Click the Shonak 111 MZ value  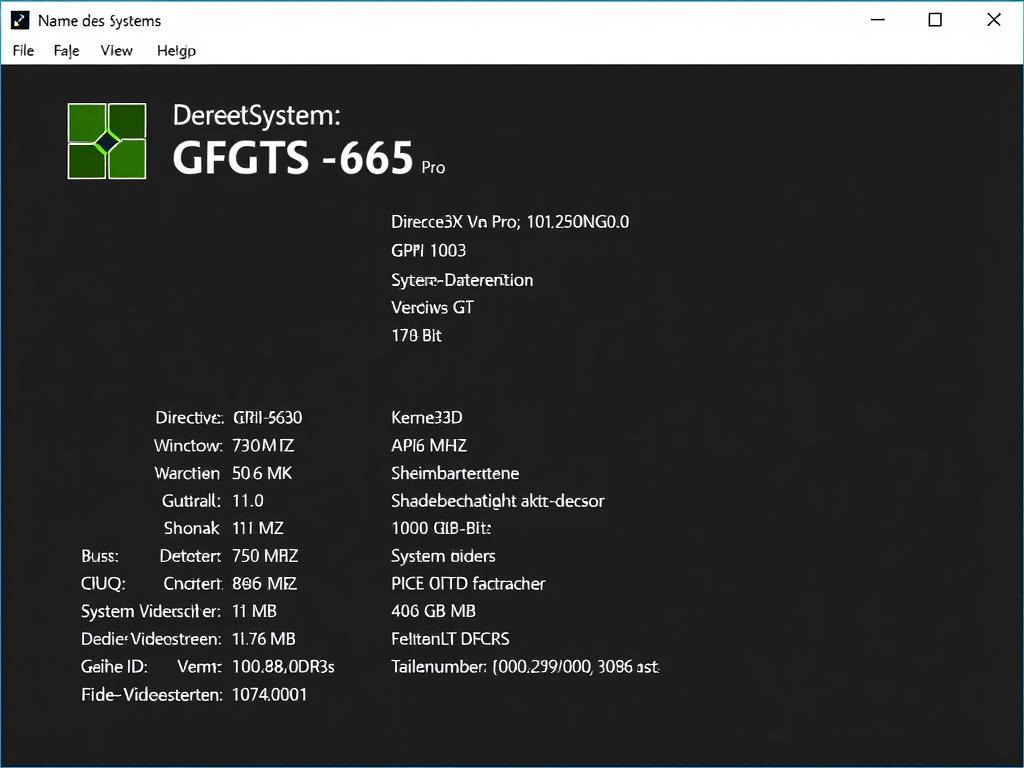coord(257,528)
